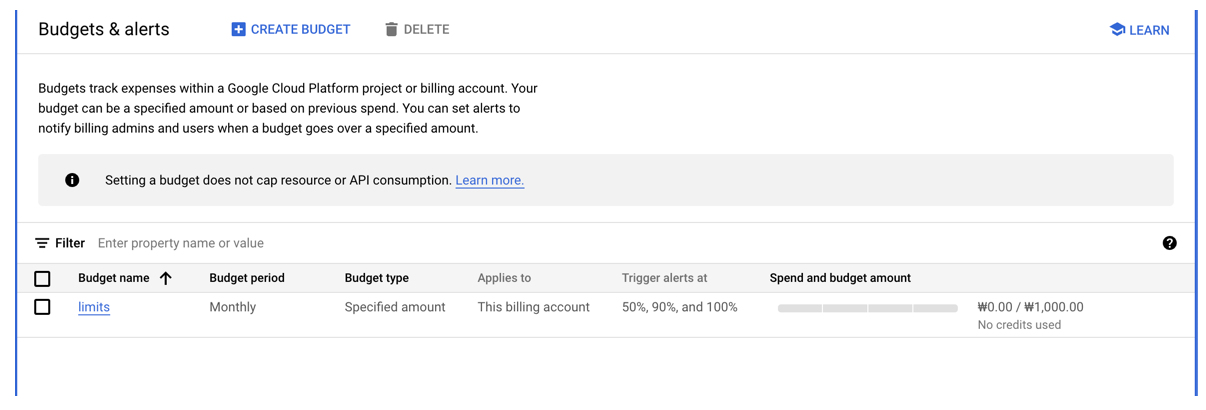The width and height of the screenshot is (1206, 410).
Task: Click the Applies to column header
Action: [504, 278]
